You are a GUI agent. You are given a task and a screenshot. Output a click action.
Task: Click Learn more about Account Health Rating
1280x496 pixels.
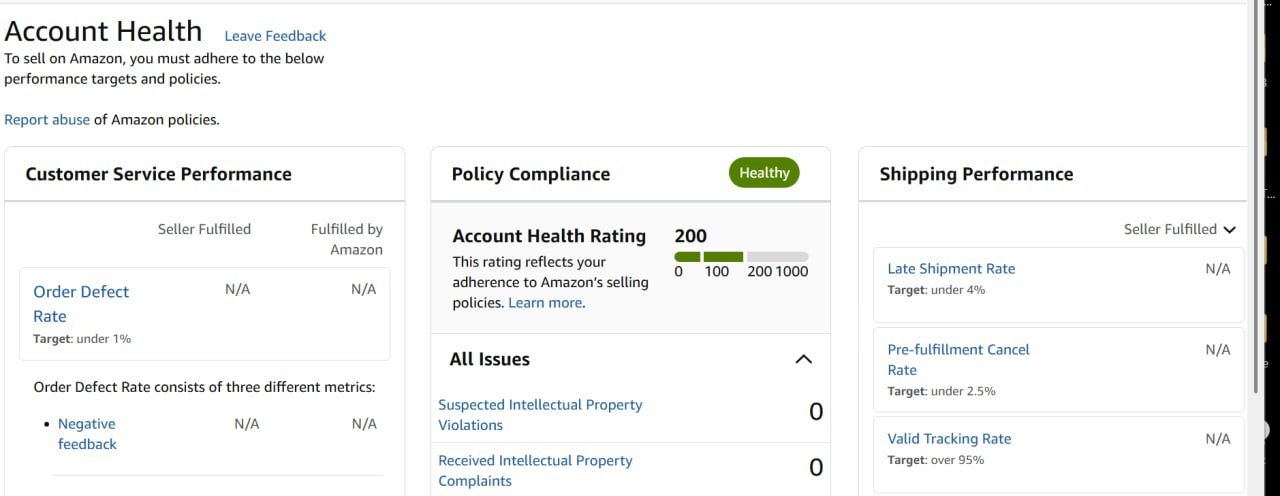click(545, 302)
